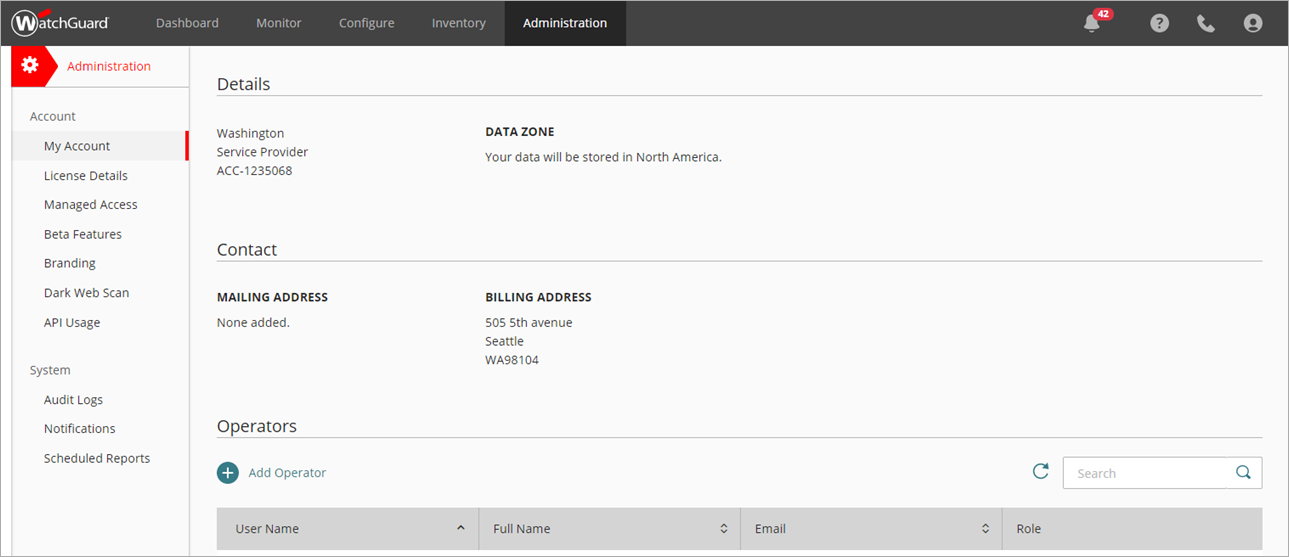Sort by Email column arrows
The image size is (1289, 557).
coord(985,528)
